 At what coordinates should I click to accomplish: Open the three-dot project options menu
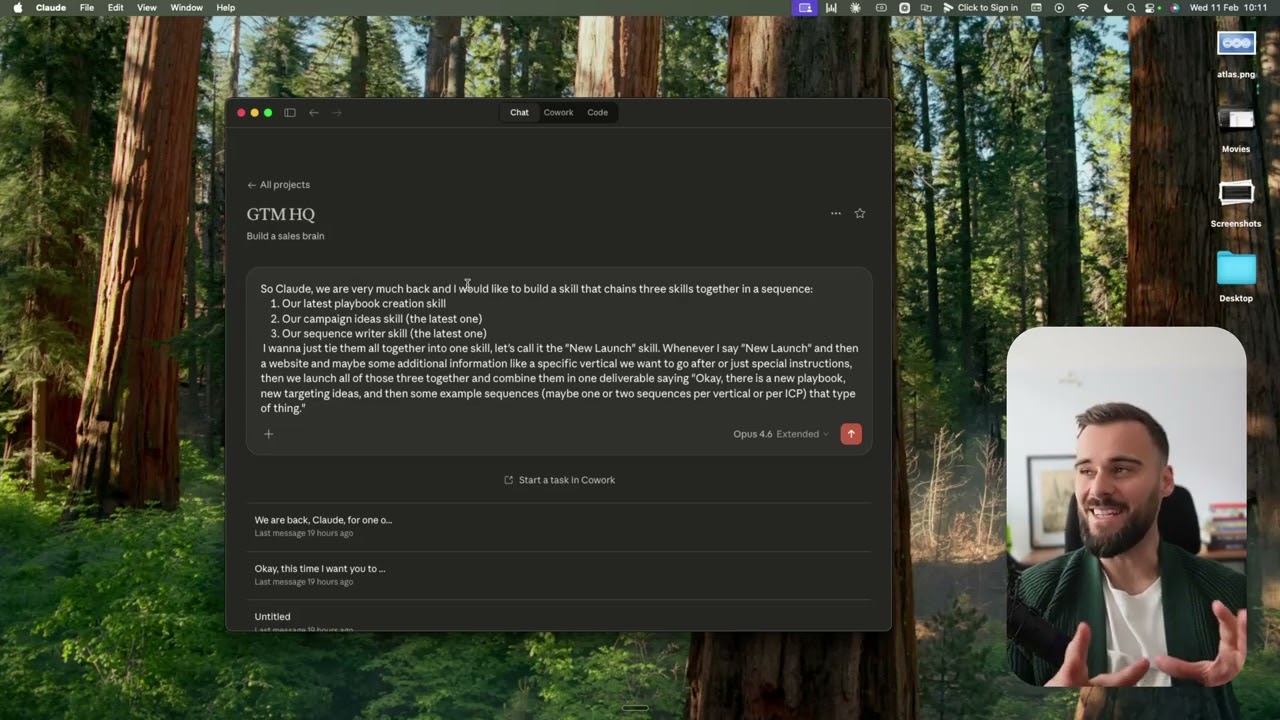tap(836, 213)
